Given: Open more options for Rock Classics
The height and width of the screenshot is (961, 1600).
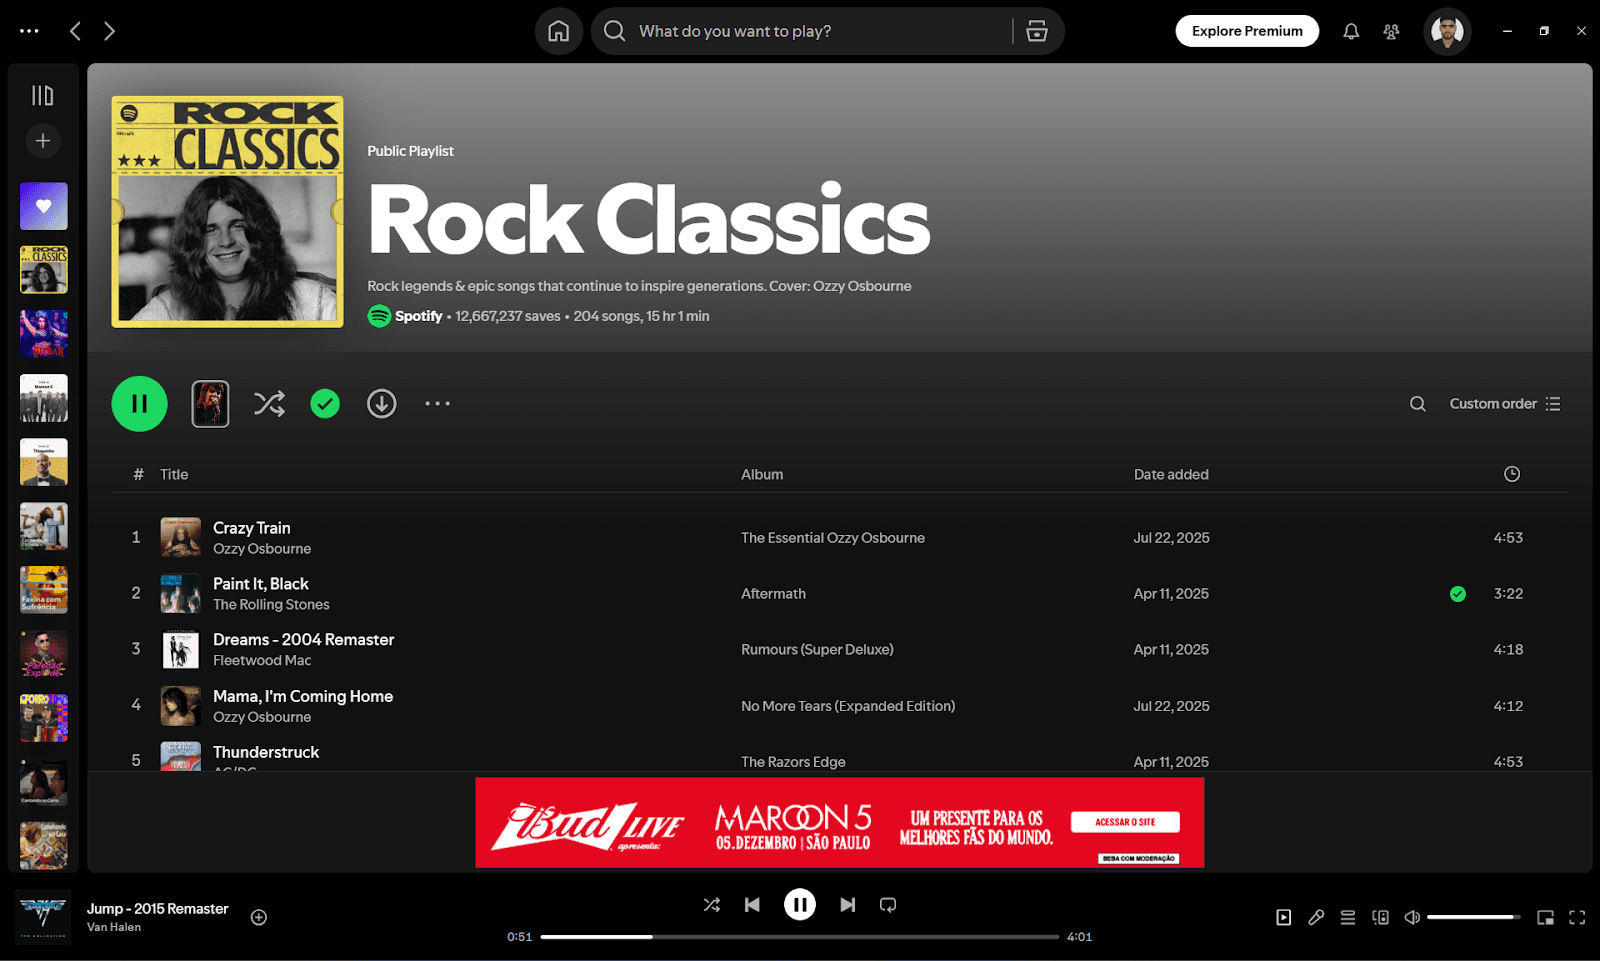Looking at the screenshot, I should [x=437, y=404].
